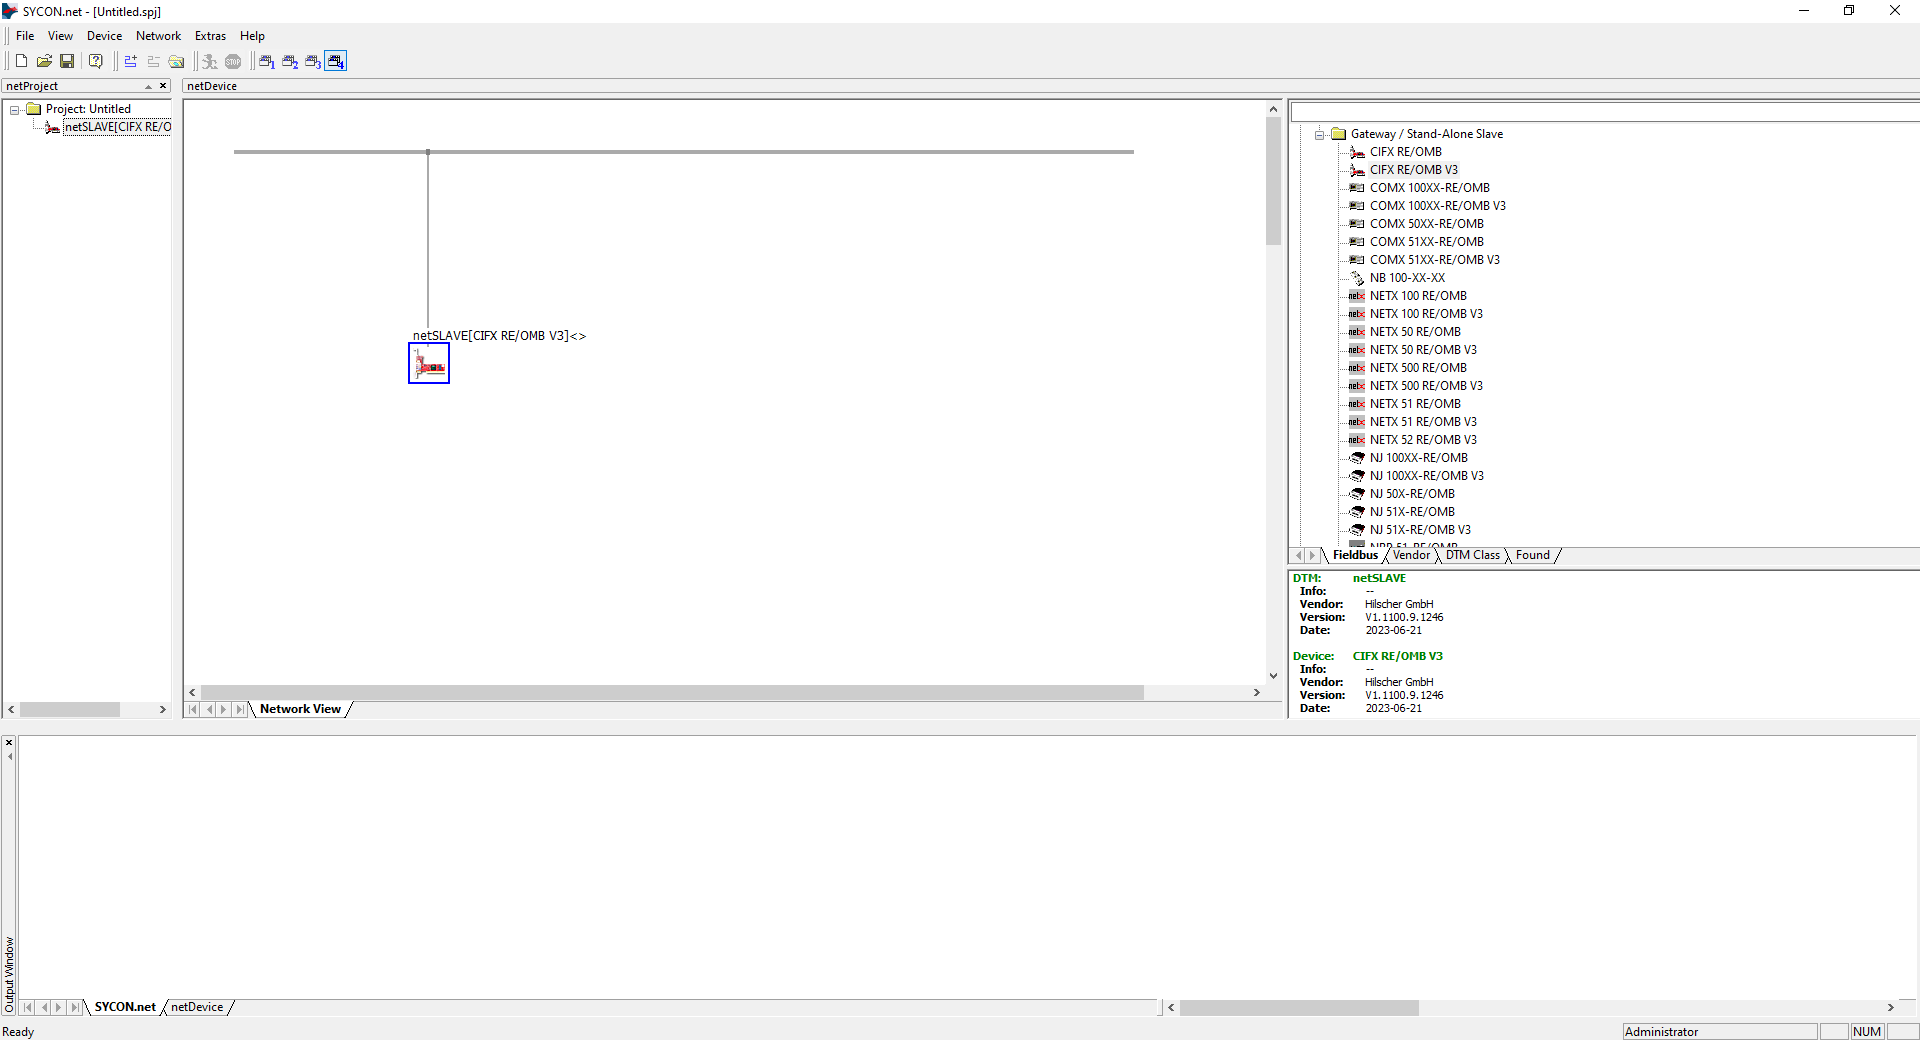The height and width of the screenshot is (1040, 1920).
Task: Select COMX 100XX-RE/OMB in the catalog
Action: (1429, 188)
